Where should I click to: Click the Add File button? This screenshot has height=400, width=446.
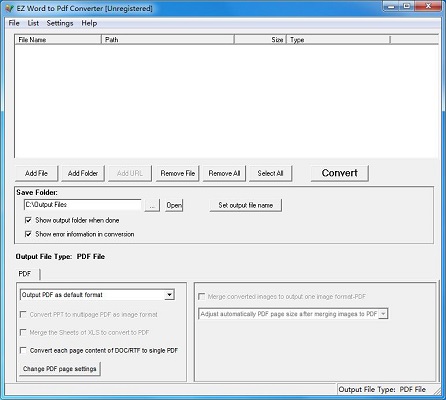click(36, 173)
